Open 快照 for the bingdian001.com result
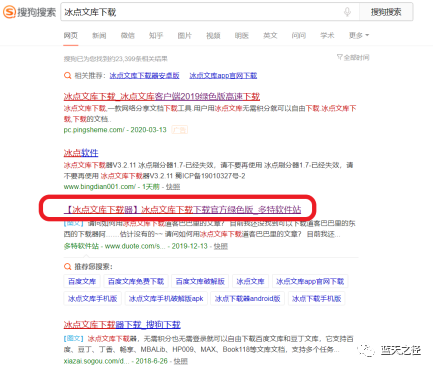 pyautogui.click(x=173, y=187)
